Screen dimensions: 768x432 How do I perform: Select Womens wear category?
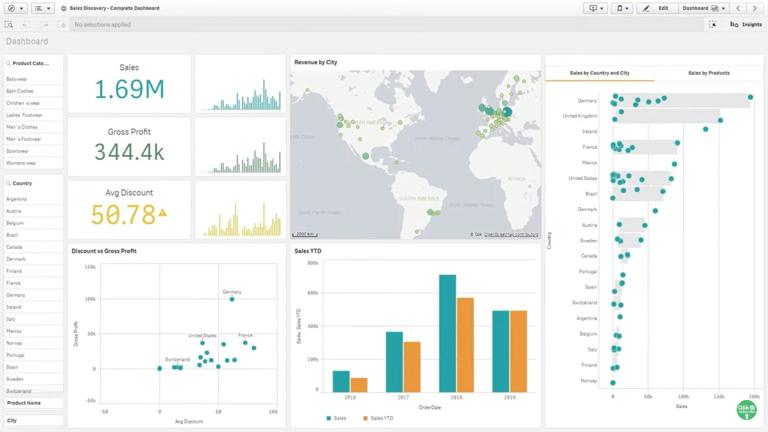[33, 163]
